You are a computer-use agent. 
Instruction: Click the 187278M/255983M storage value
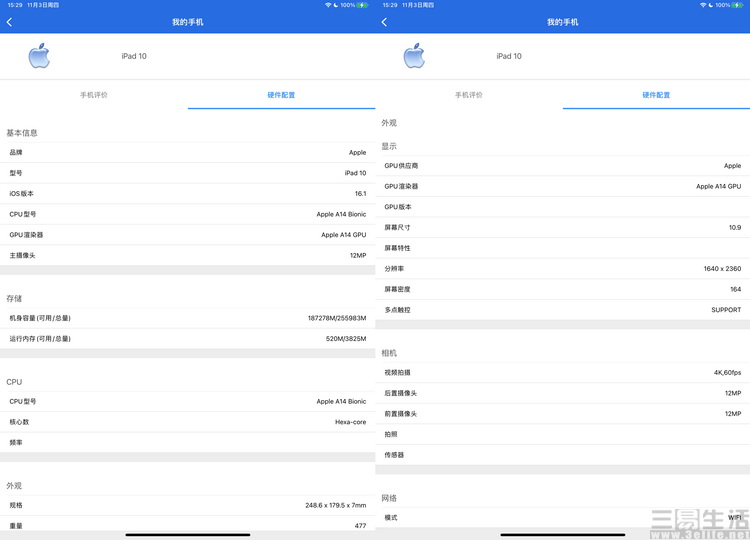(337, 318)
